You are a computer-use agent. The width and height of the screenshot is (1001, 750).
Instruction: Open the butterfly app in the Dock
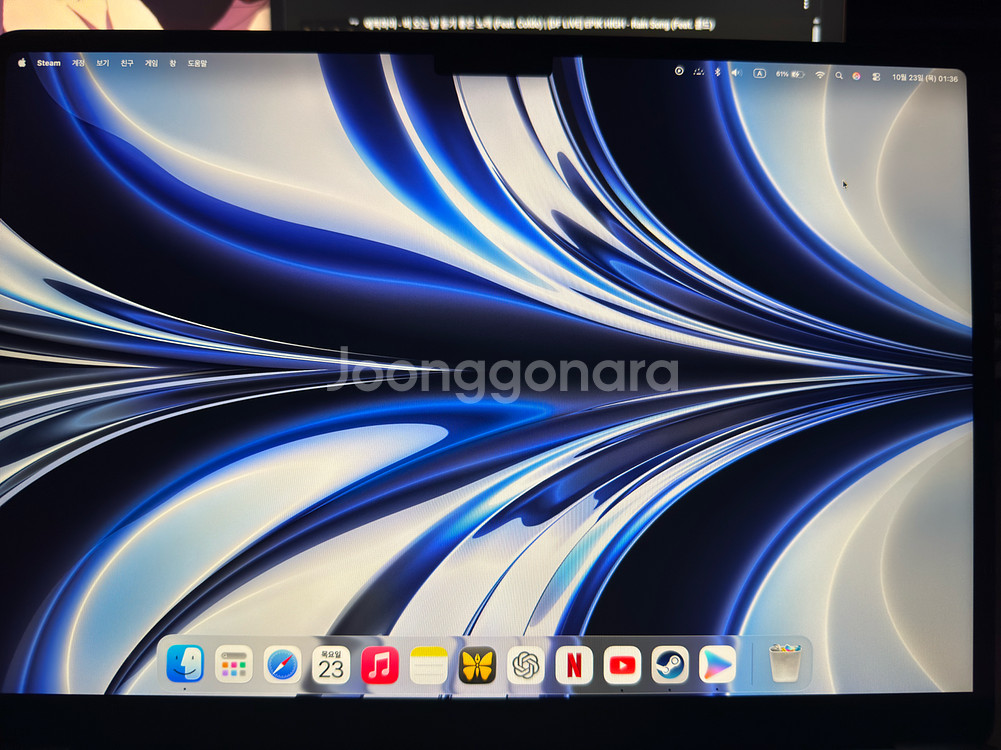(477, 665)
